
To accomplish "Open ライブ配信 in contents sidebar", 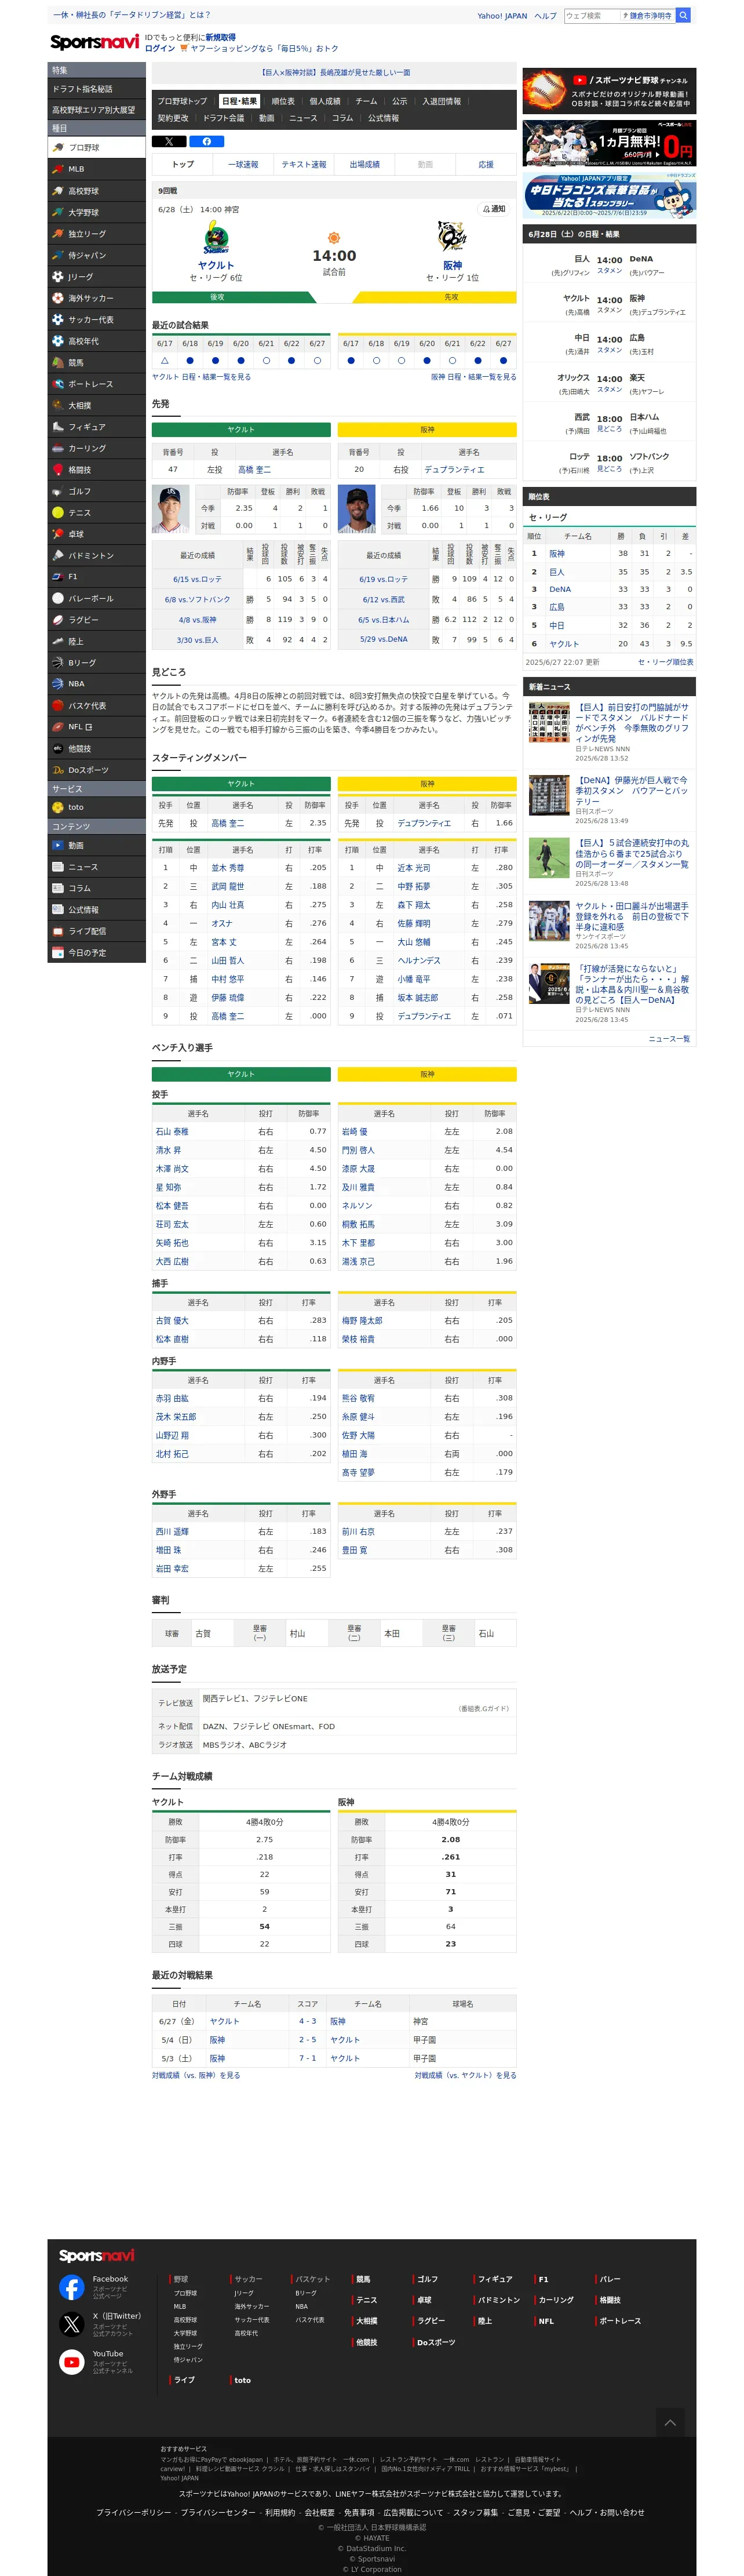I will click(97, 931).
